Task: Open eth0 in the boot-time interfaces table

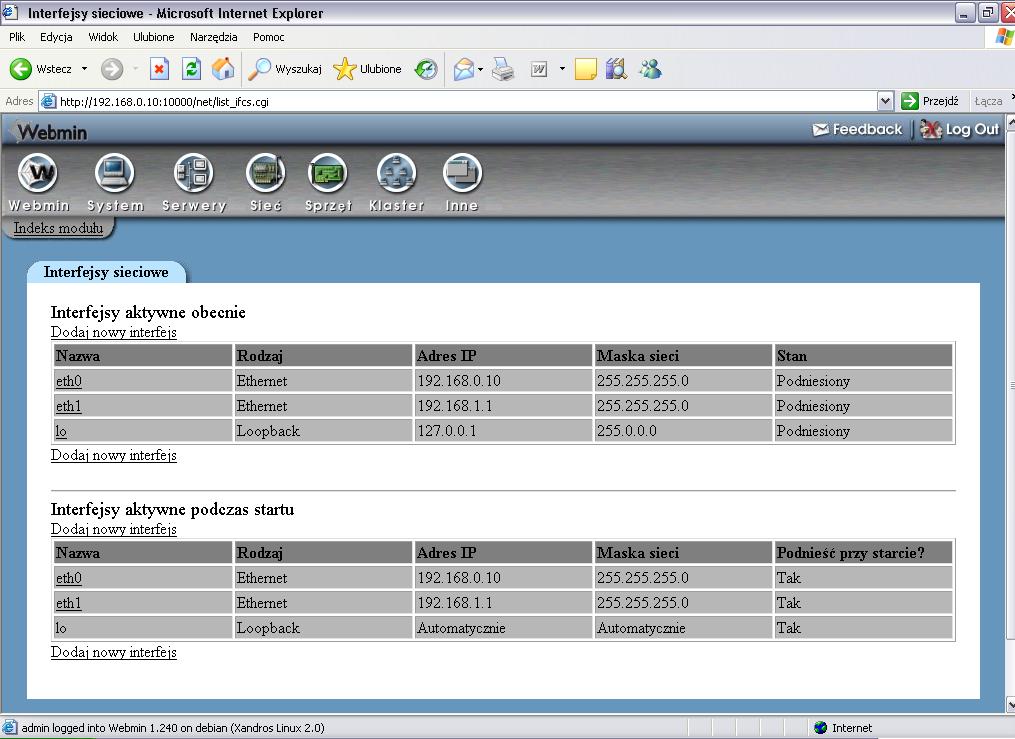Action: coord(69,578)
